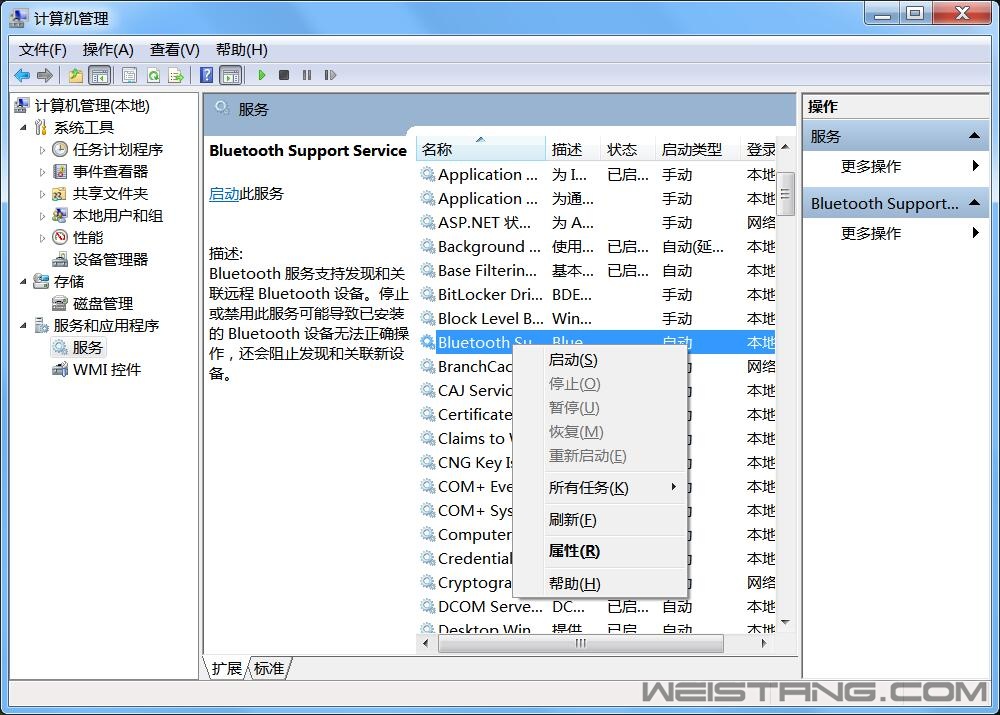Choose 属性(R) in the context menu
The image size is (1000, 715).
(599, 551)
